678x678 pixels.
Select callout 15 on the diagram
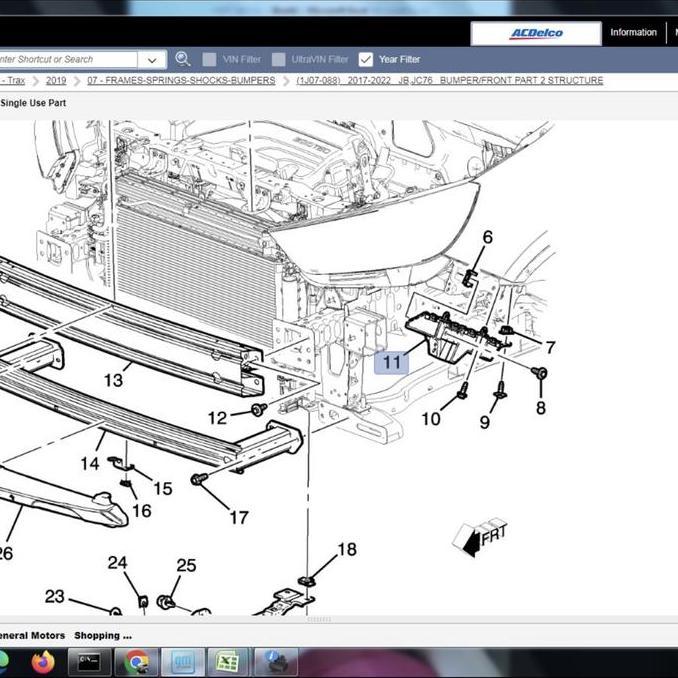pyautogui.click(x=163, y=489)
